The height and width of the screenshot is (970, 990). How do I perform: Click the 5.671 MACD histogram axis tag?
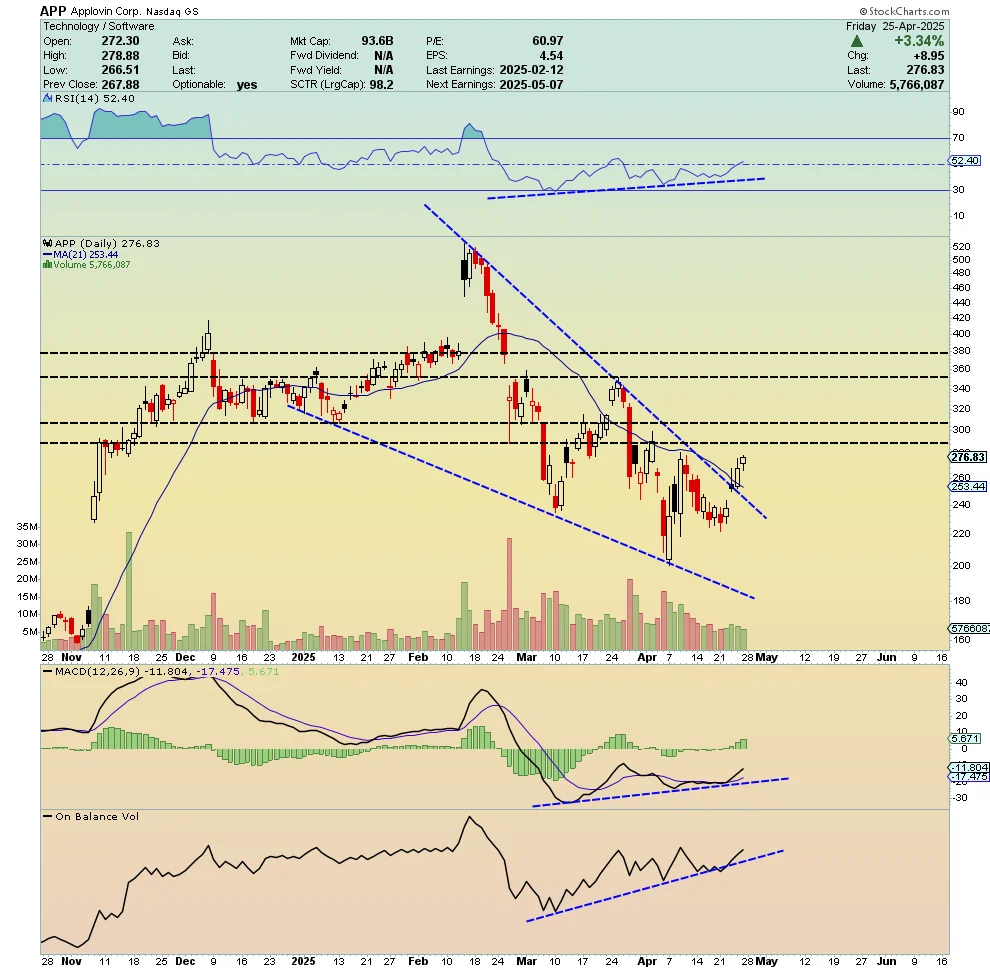pos(965,738)
